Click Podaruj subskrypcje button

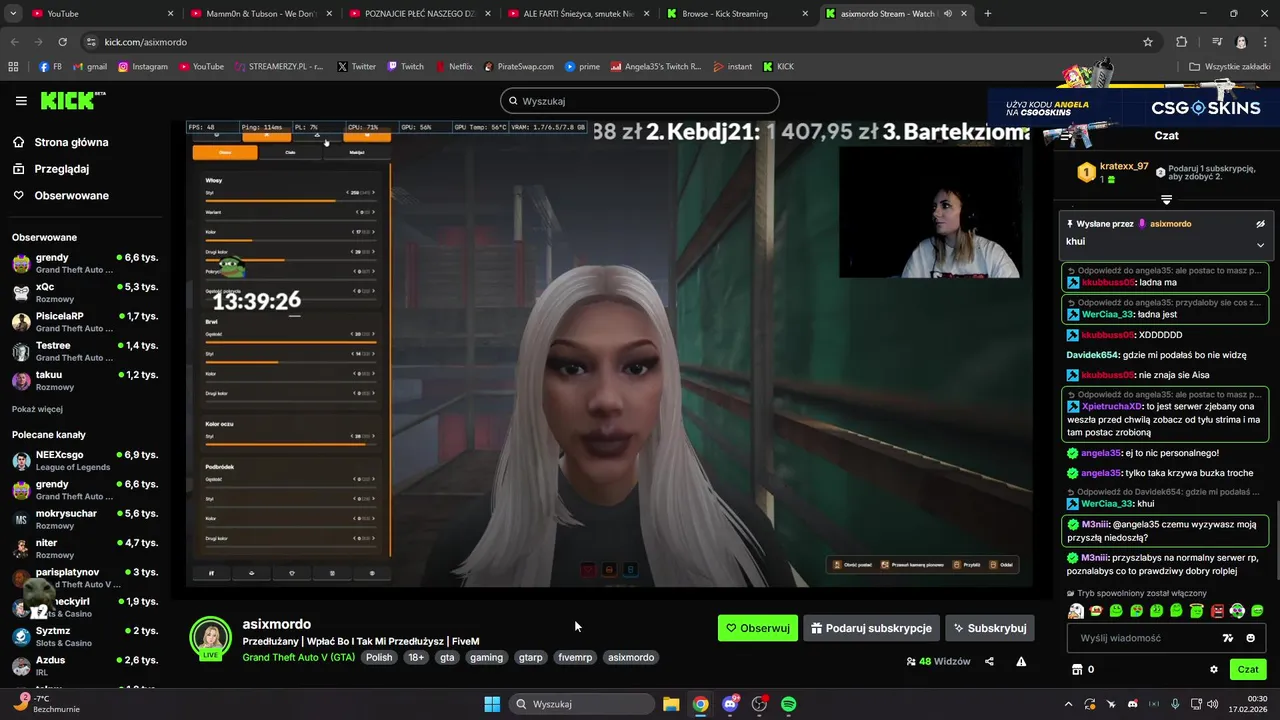871,628
